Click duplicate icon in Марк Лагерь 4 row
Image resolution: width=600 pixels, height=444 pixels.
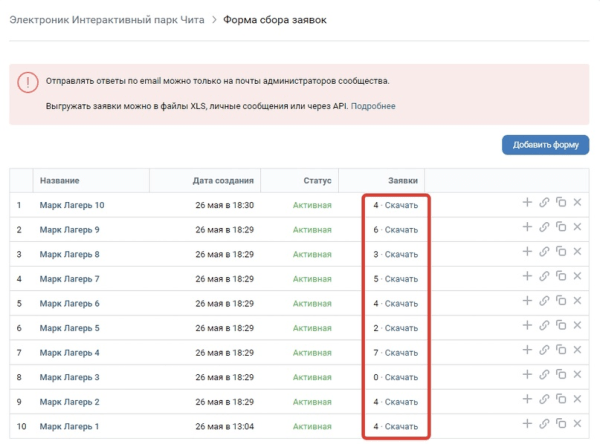click(561, 351)
